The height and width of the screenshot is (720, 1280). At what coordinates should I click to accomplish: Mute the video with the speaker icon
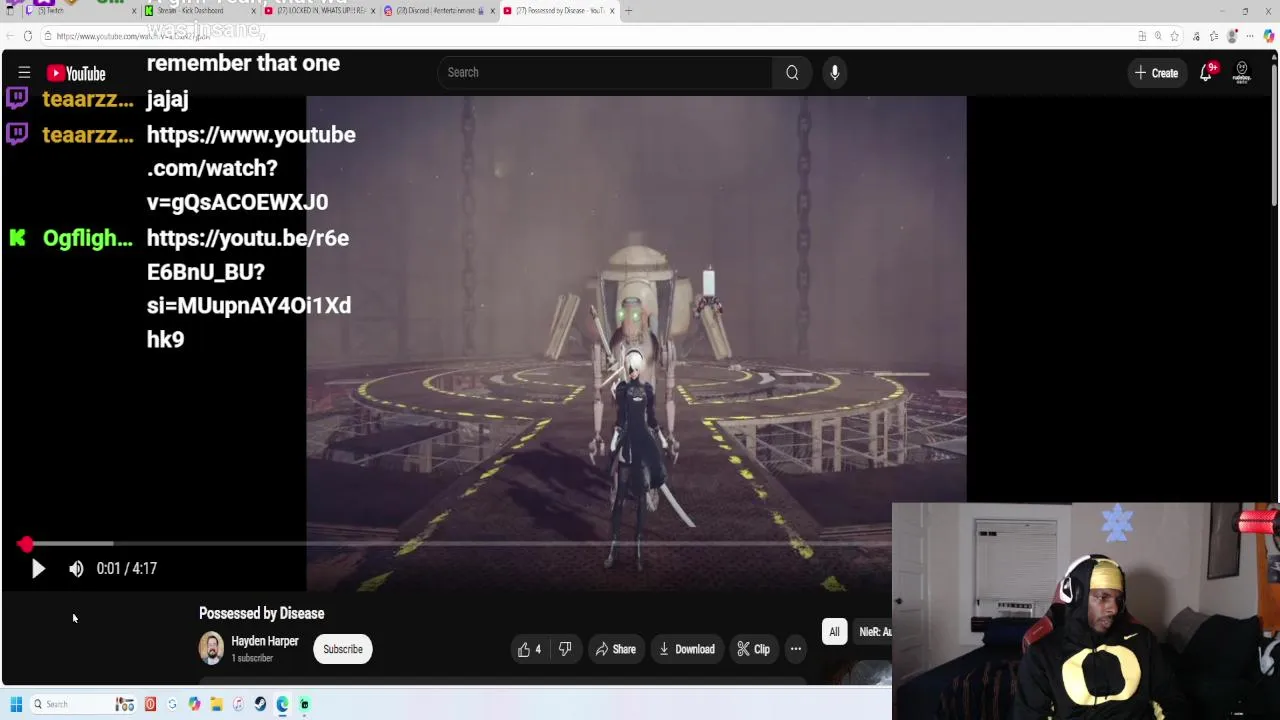(76, 568)
